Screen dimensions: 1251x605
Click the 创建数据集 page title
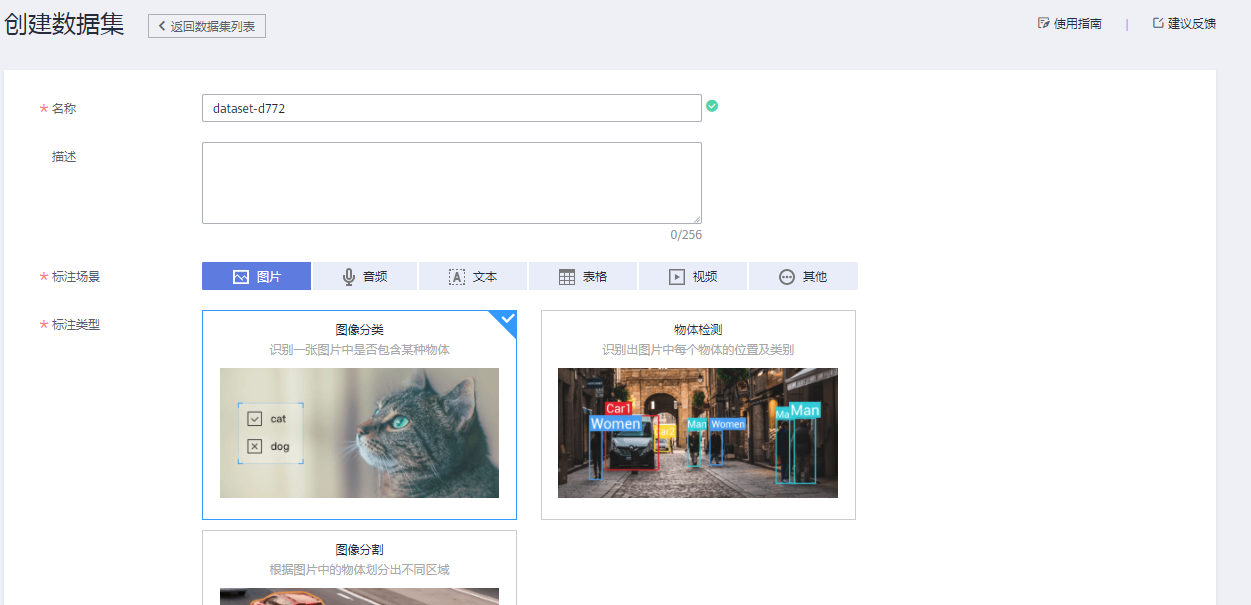[64, 25]
